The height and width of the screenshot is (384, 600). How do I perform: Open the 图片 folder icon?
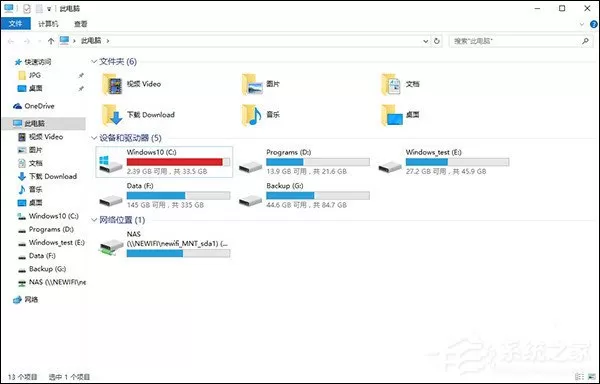click(252, 84)
